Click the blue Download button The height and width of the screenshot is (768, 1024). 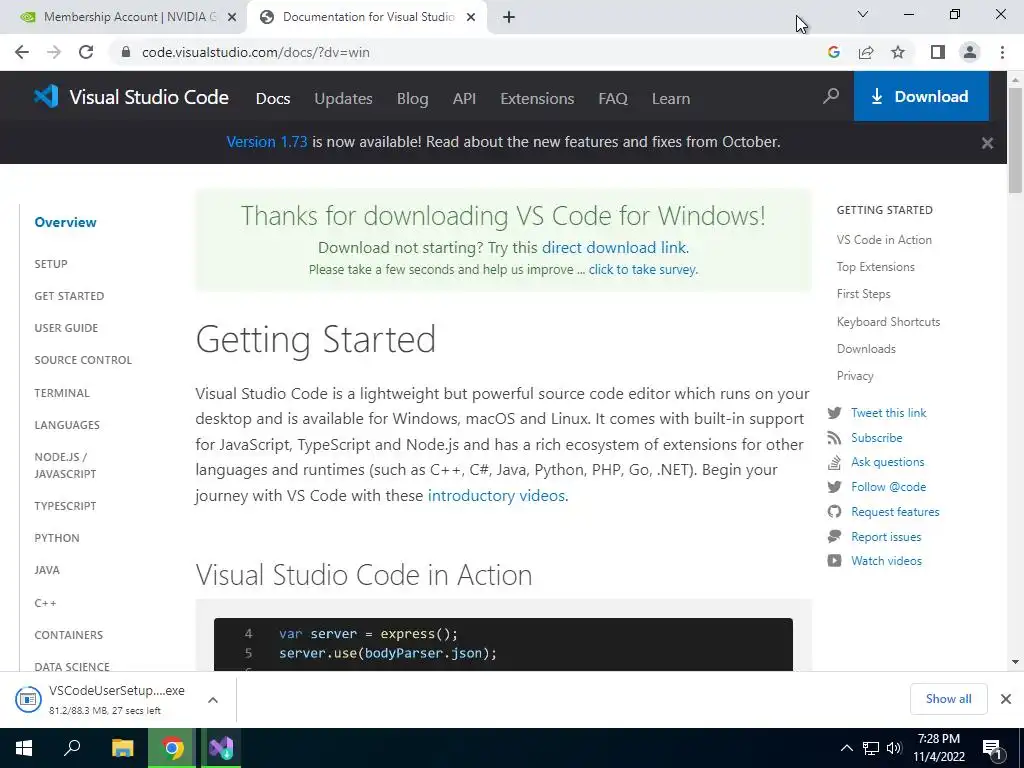point(921,97)
